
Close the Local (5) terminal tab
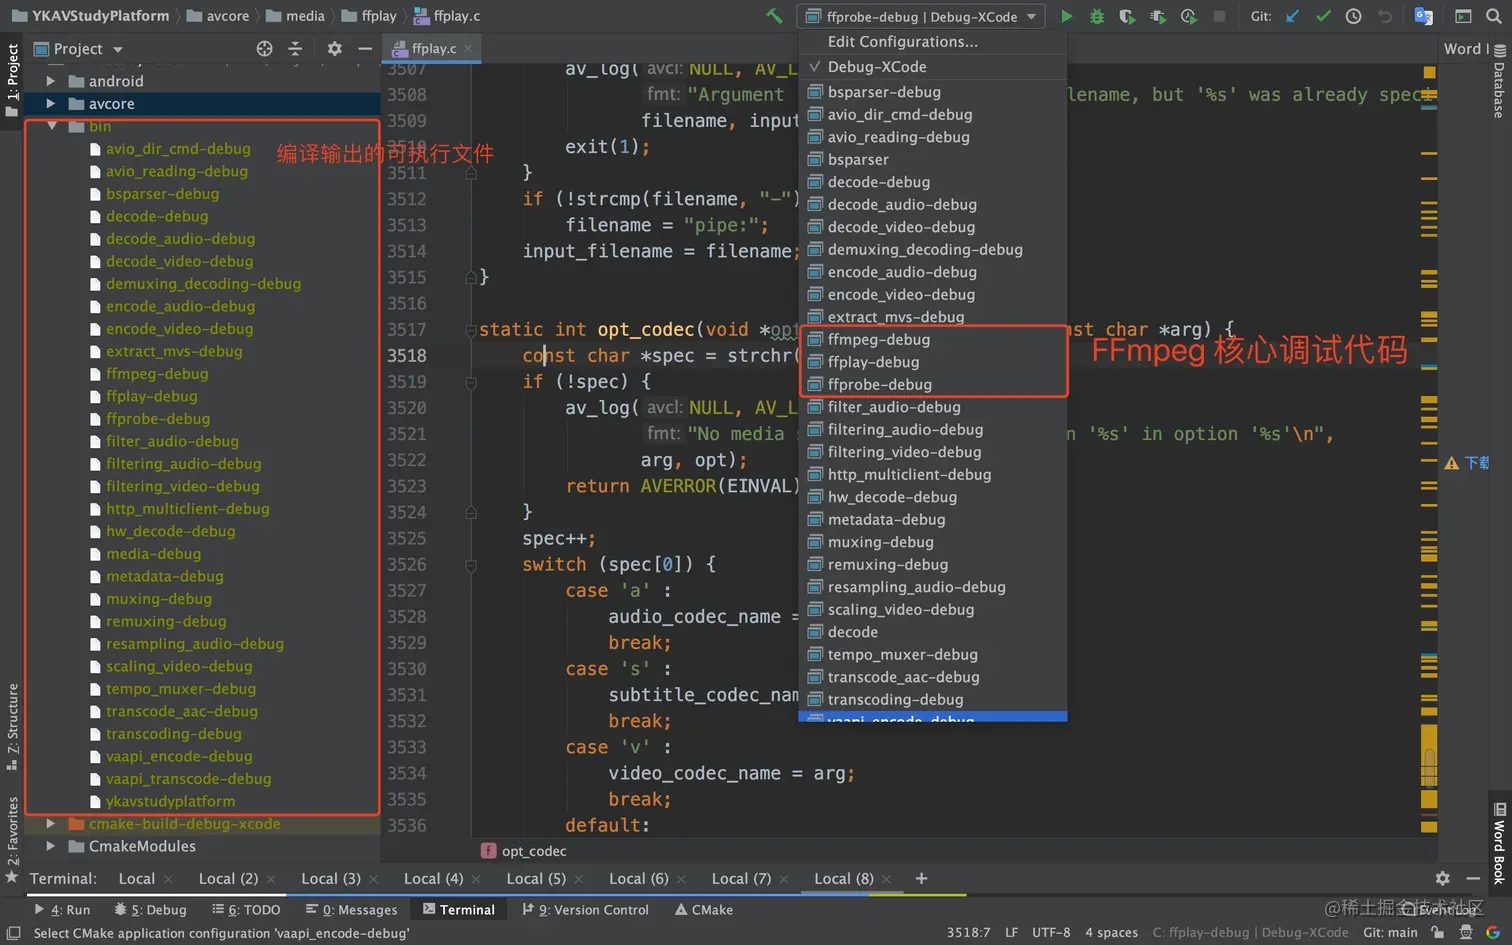tap(578, 879)
